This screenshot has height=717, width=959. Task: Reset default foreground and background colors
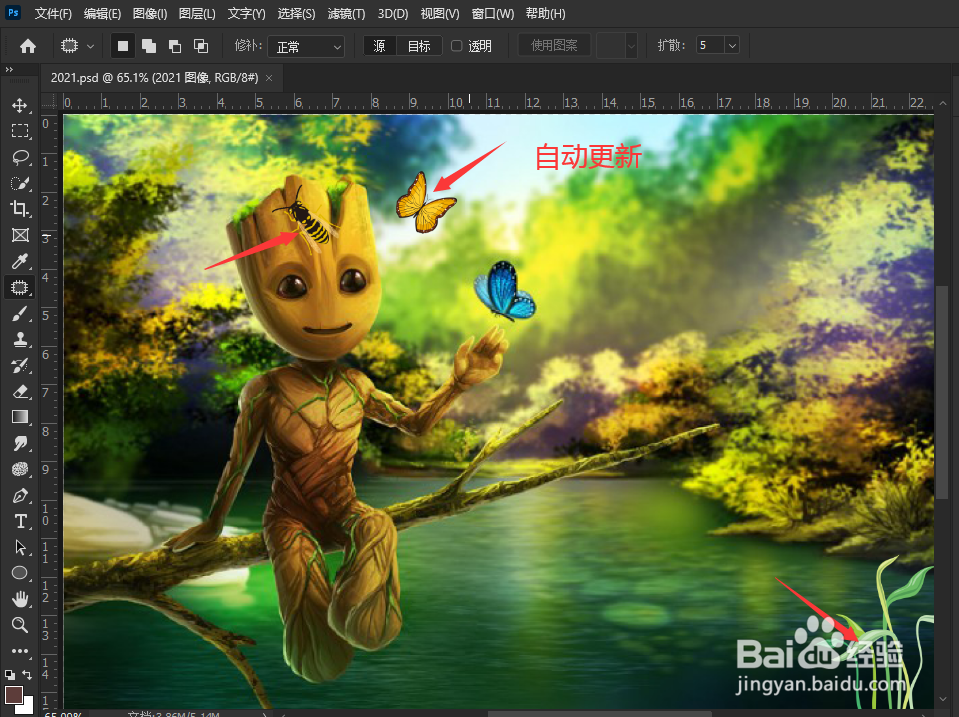(x=10, y=675)
